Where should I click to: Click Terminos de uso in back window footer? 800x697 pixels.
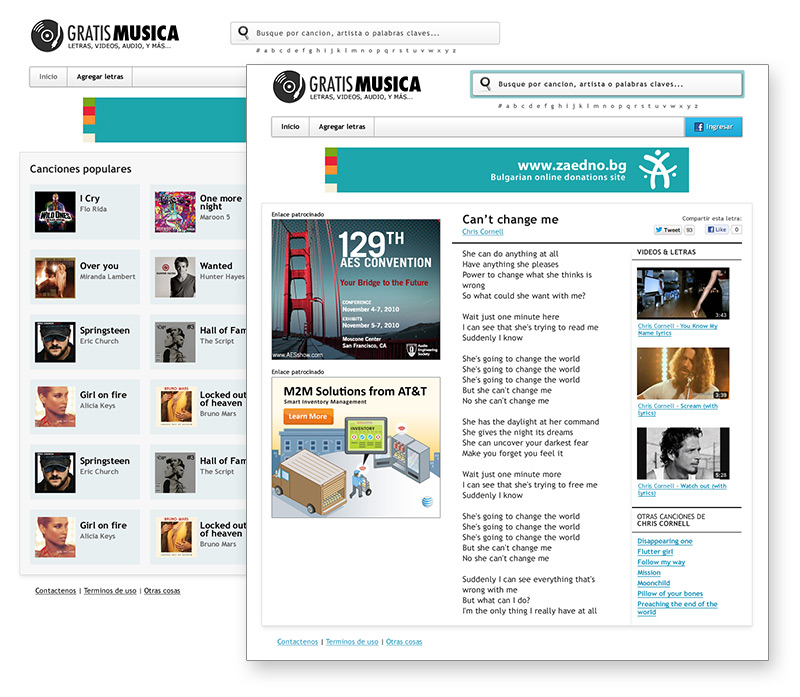[110, 591]
